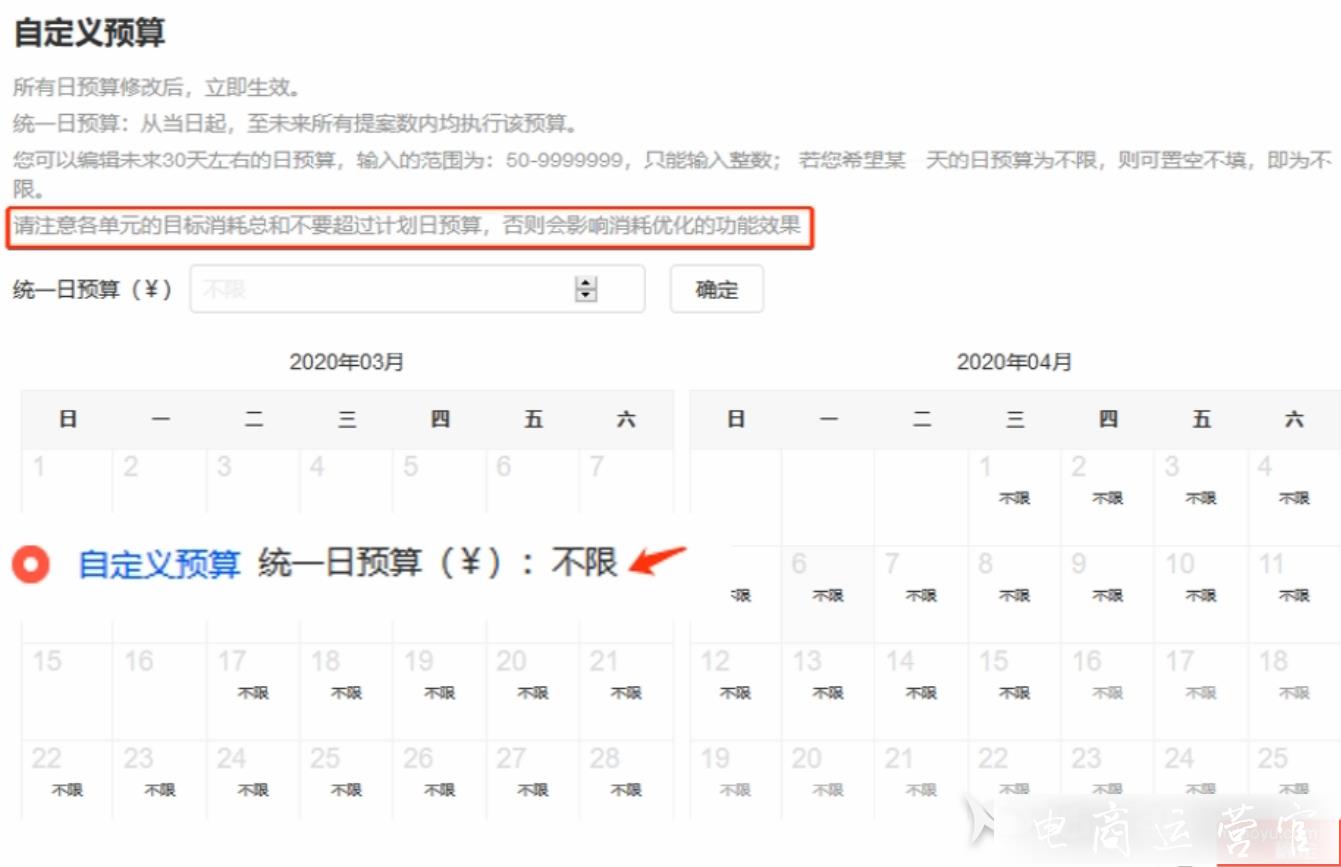This screenshot has height=867, width=1341.
Task: Open April 4 budget cell
Action: pyautogui.click(x=1294, y=496)
